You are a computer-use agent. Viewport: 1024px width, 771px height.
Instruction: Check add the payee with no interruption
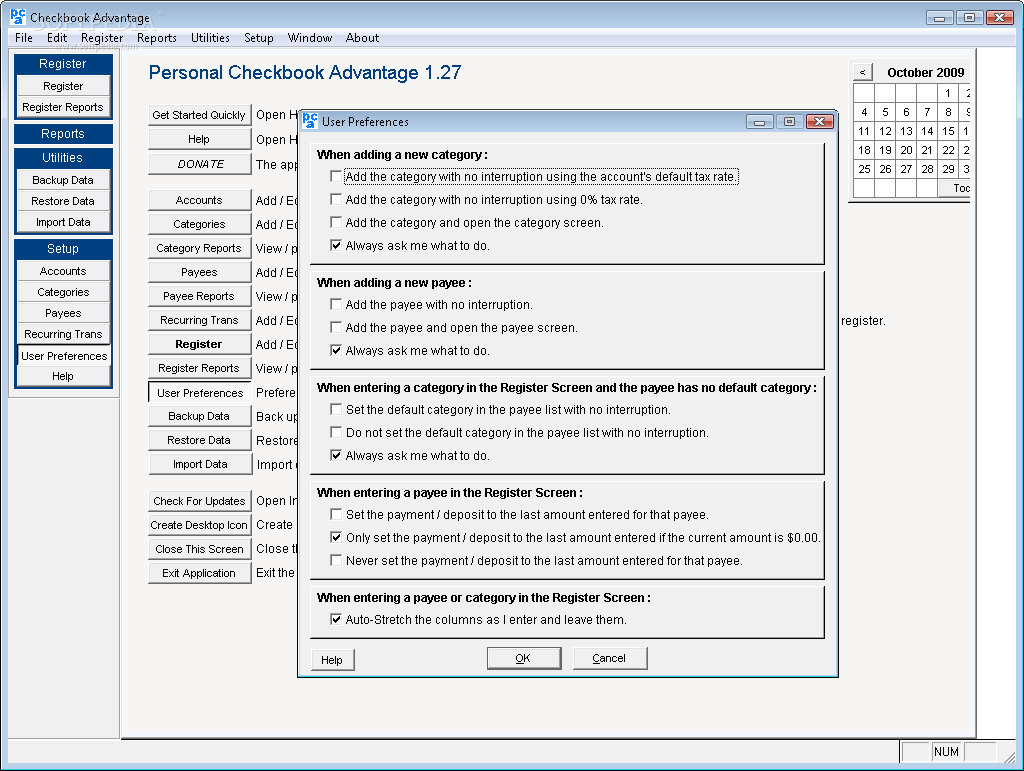coord(336,304)
